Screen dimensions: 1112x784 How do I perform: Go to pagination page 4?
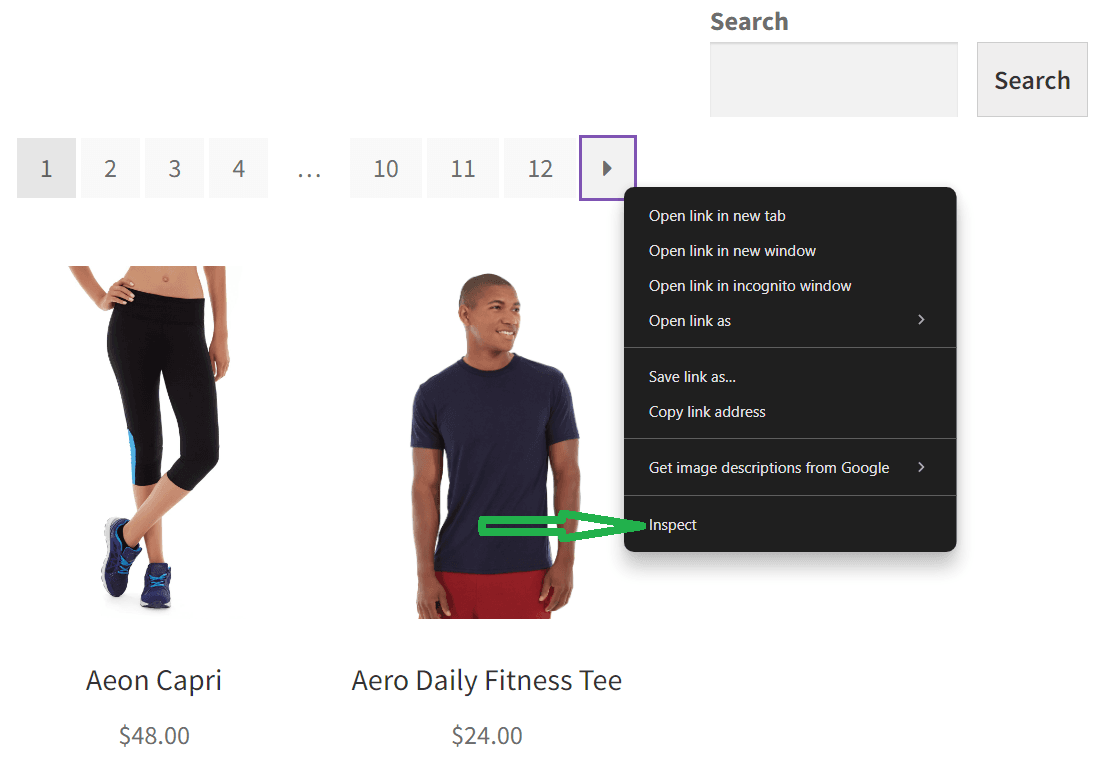(x=238, y=168)
